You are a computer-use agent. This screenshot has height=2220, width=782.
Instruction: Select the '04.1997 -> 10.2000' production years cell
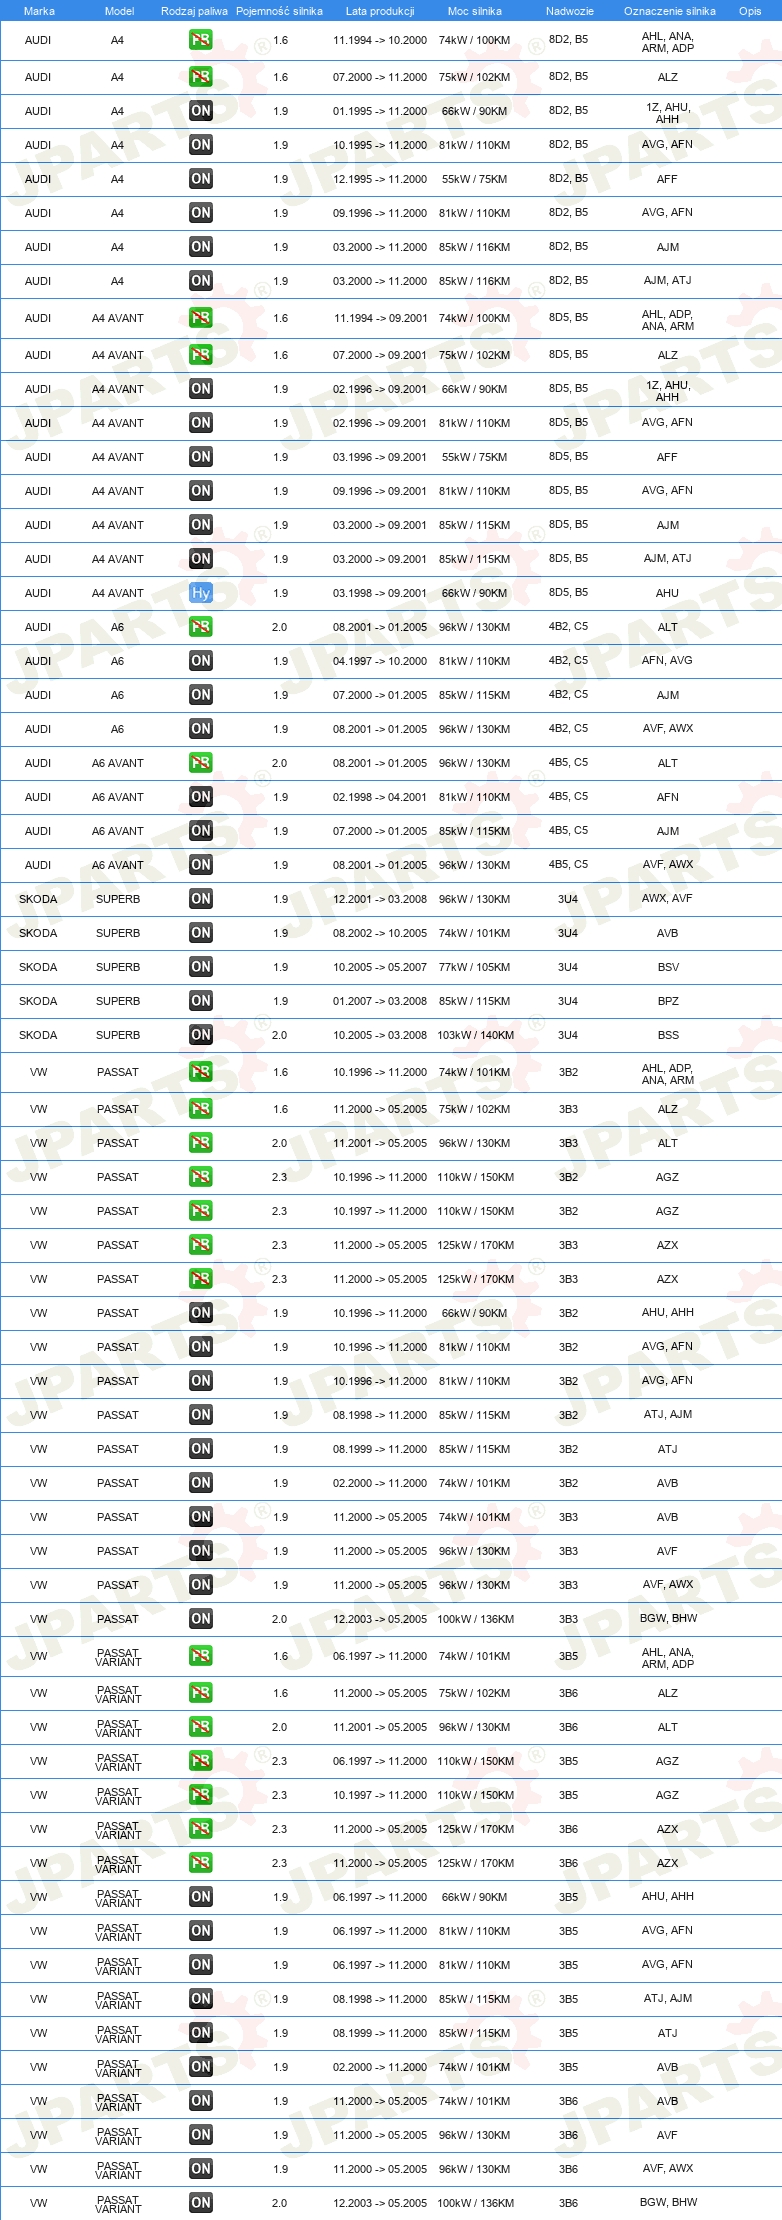[x=380, y=661]
